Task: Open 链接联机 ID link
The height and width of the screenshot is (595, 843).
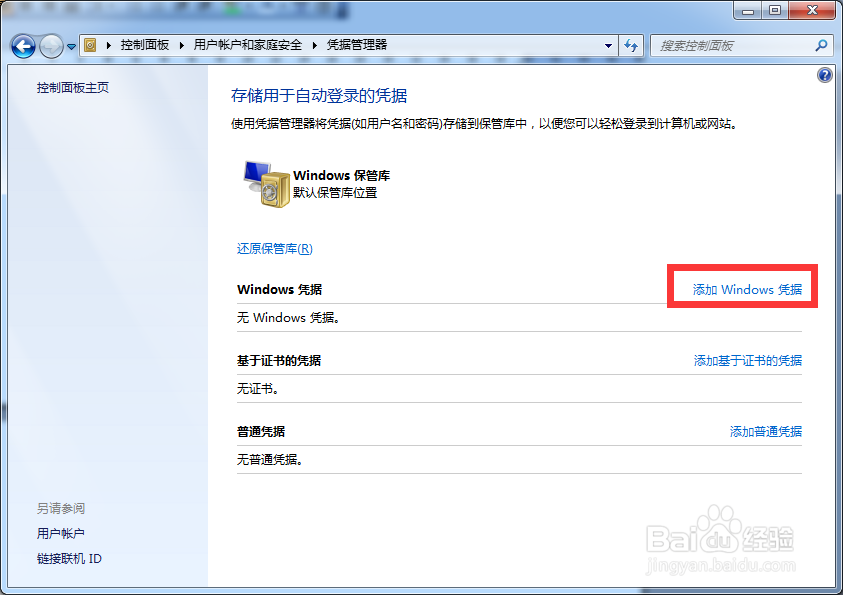Action: pyautogui.click(x=69, y=558)
